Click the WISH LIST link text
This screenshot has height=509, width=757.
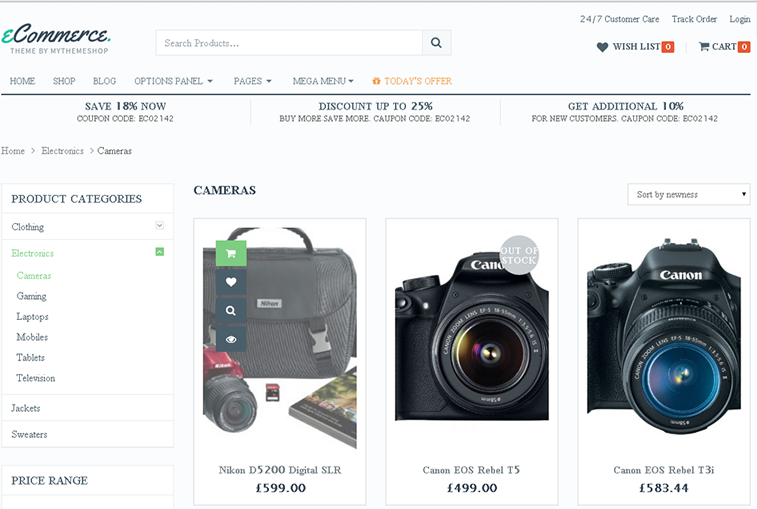[636, 47]
